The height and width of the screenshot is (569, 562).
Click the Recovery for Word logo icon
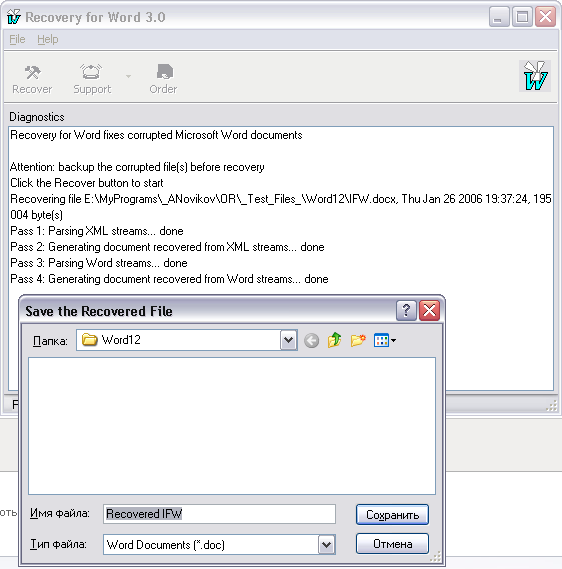535,76
